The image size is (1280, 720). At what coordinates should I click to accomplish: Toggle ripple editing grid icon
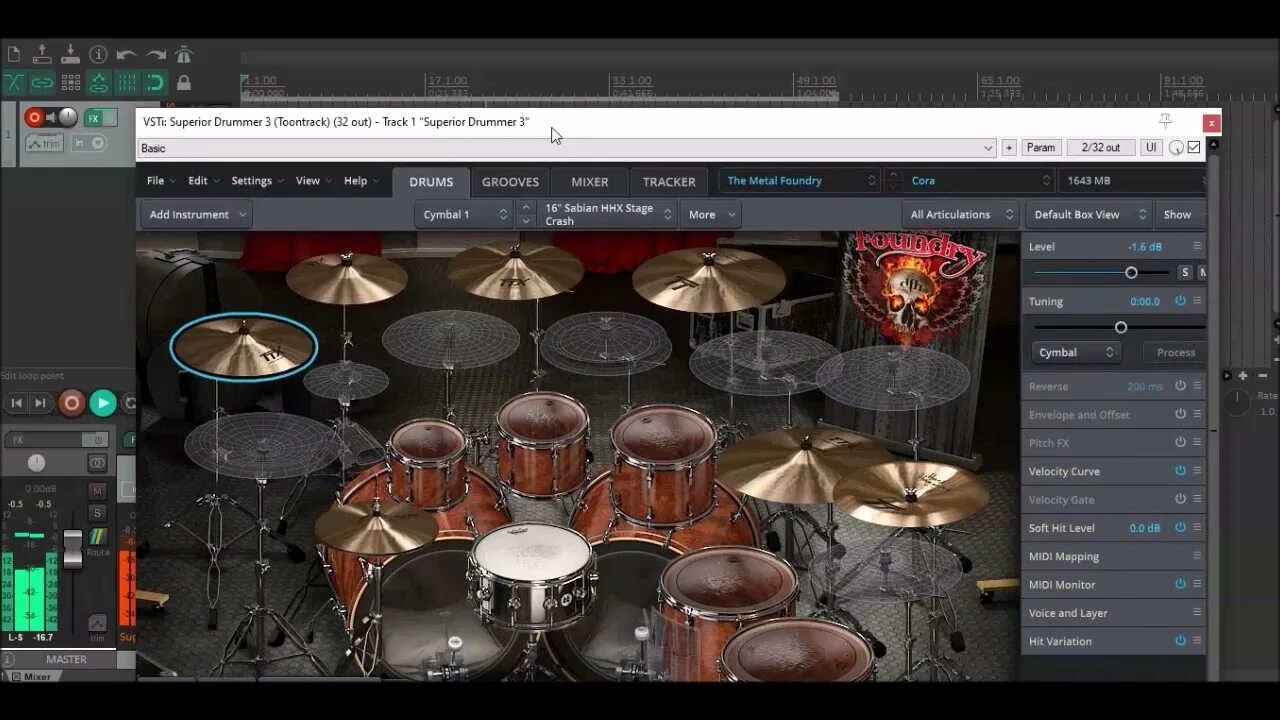[70, 82]
